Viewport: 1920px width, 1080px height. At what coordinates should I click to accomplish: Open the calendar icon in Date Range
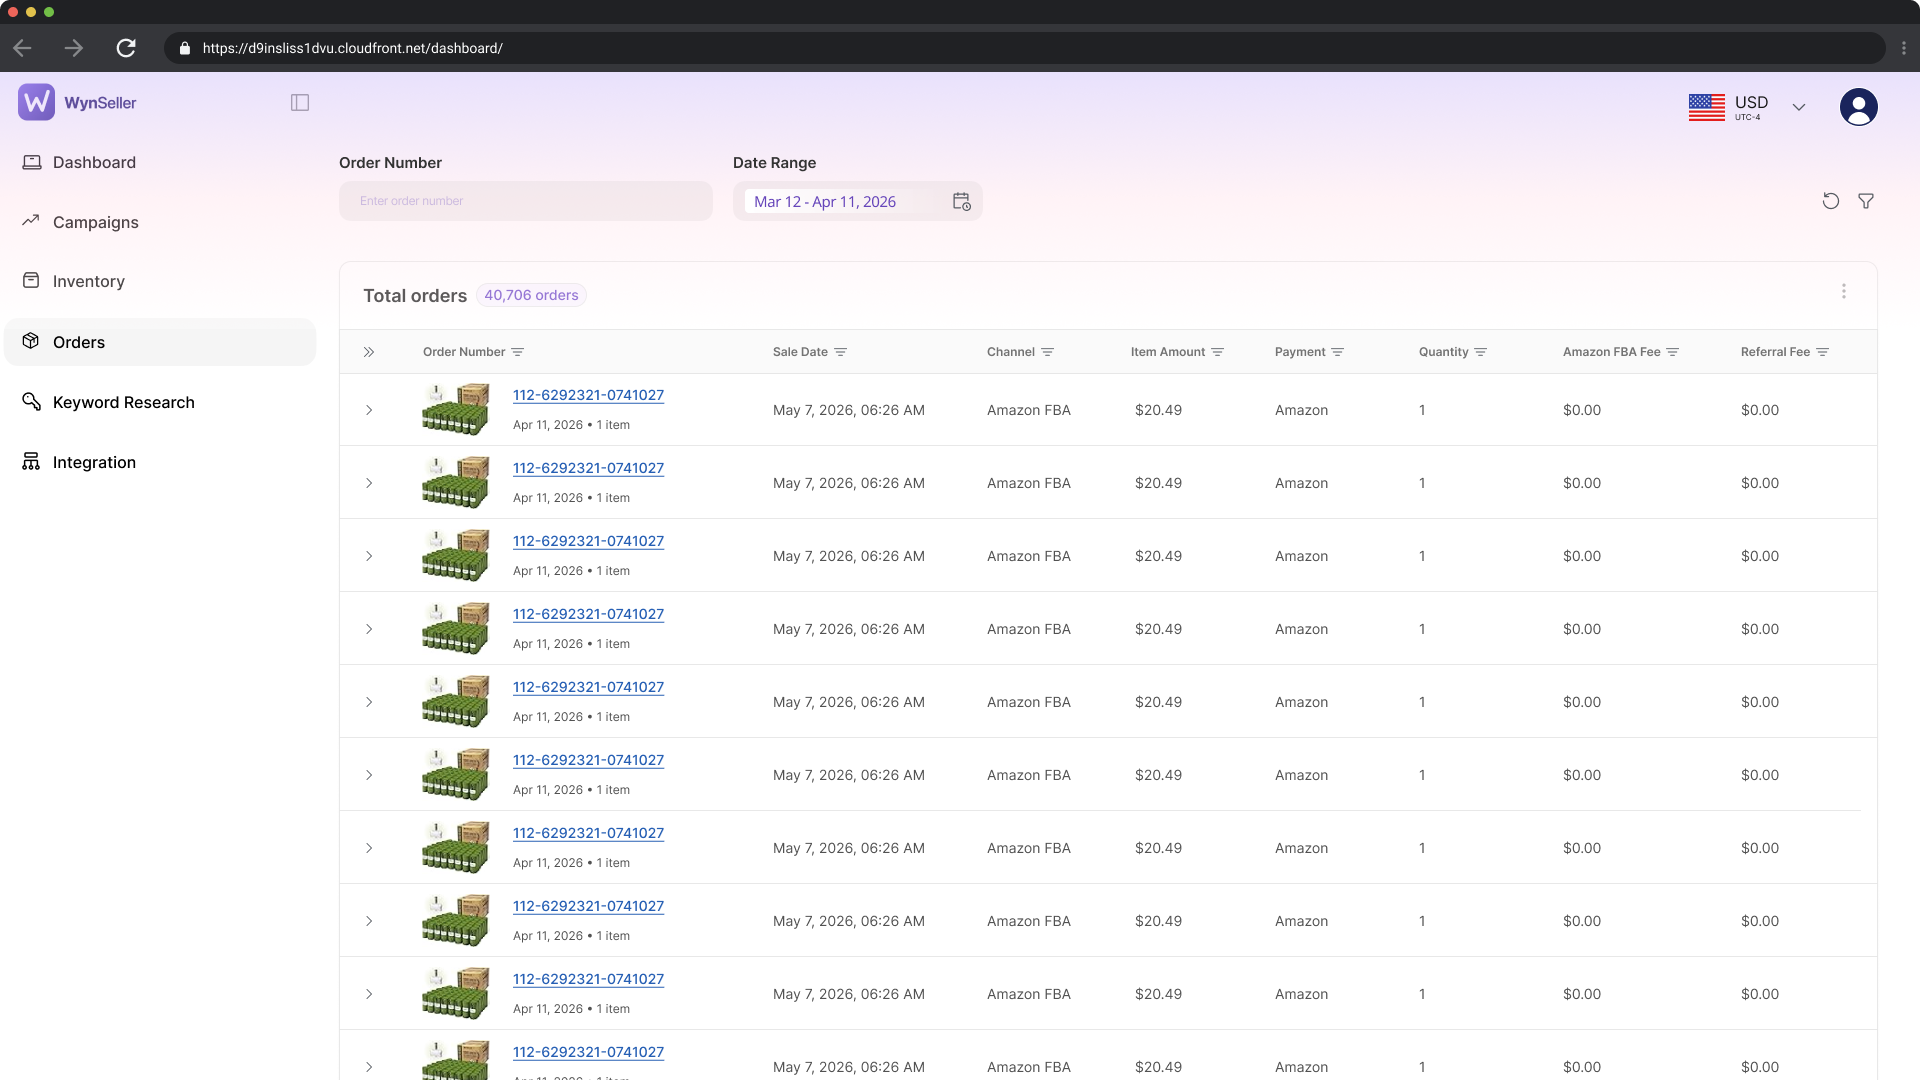961,201
